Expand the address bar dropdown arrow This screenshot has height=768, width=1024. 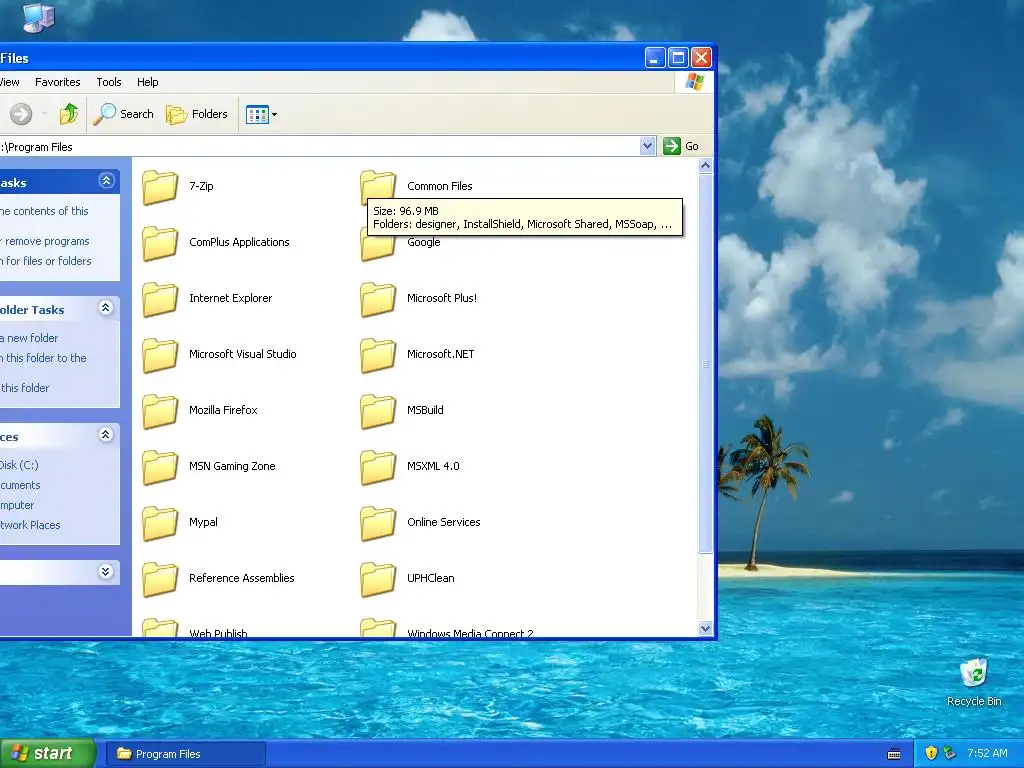pos(647,146)
